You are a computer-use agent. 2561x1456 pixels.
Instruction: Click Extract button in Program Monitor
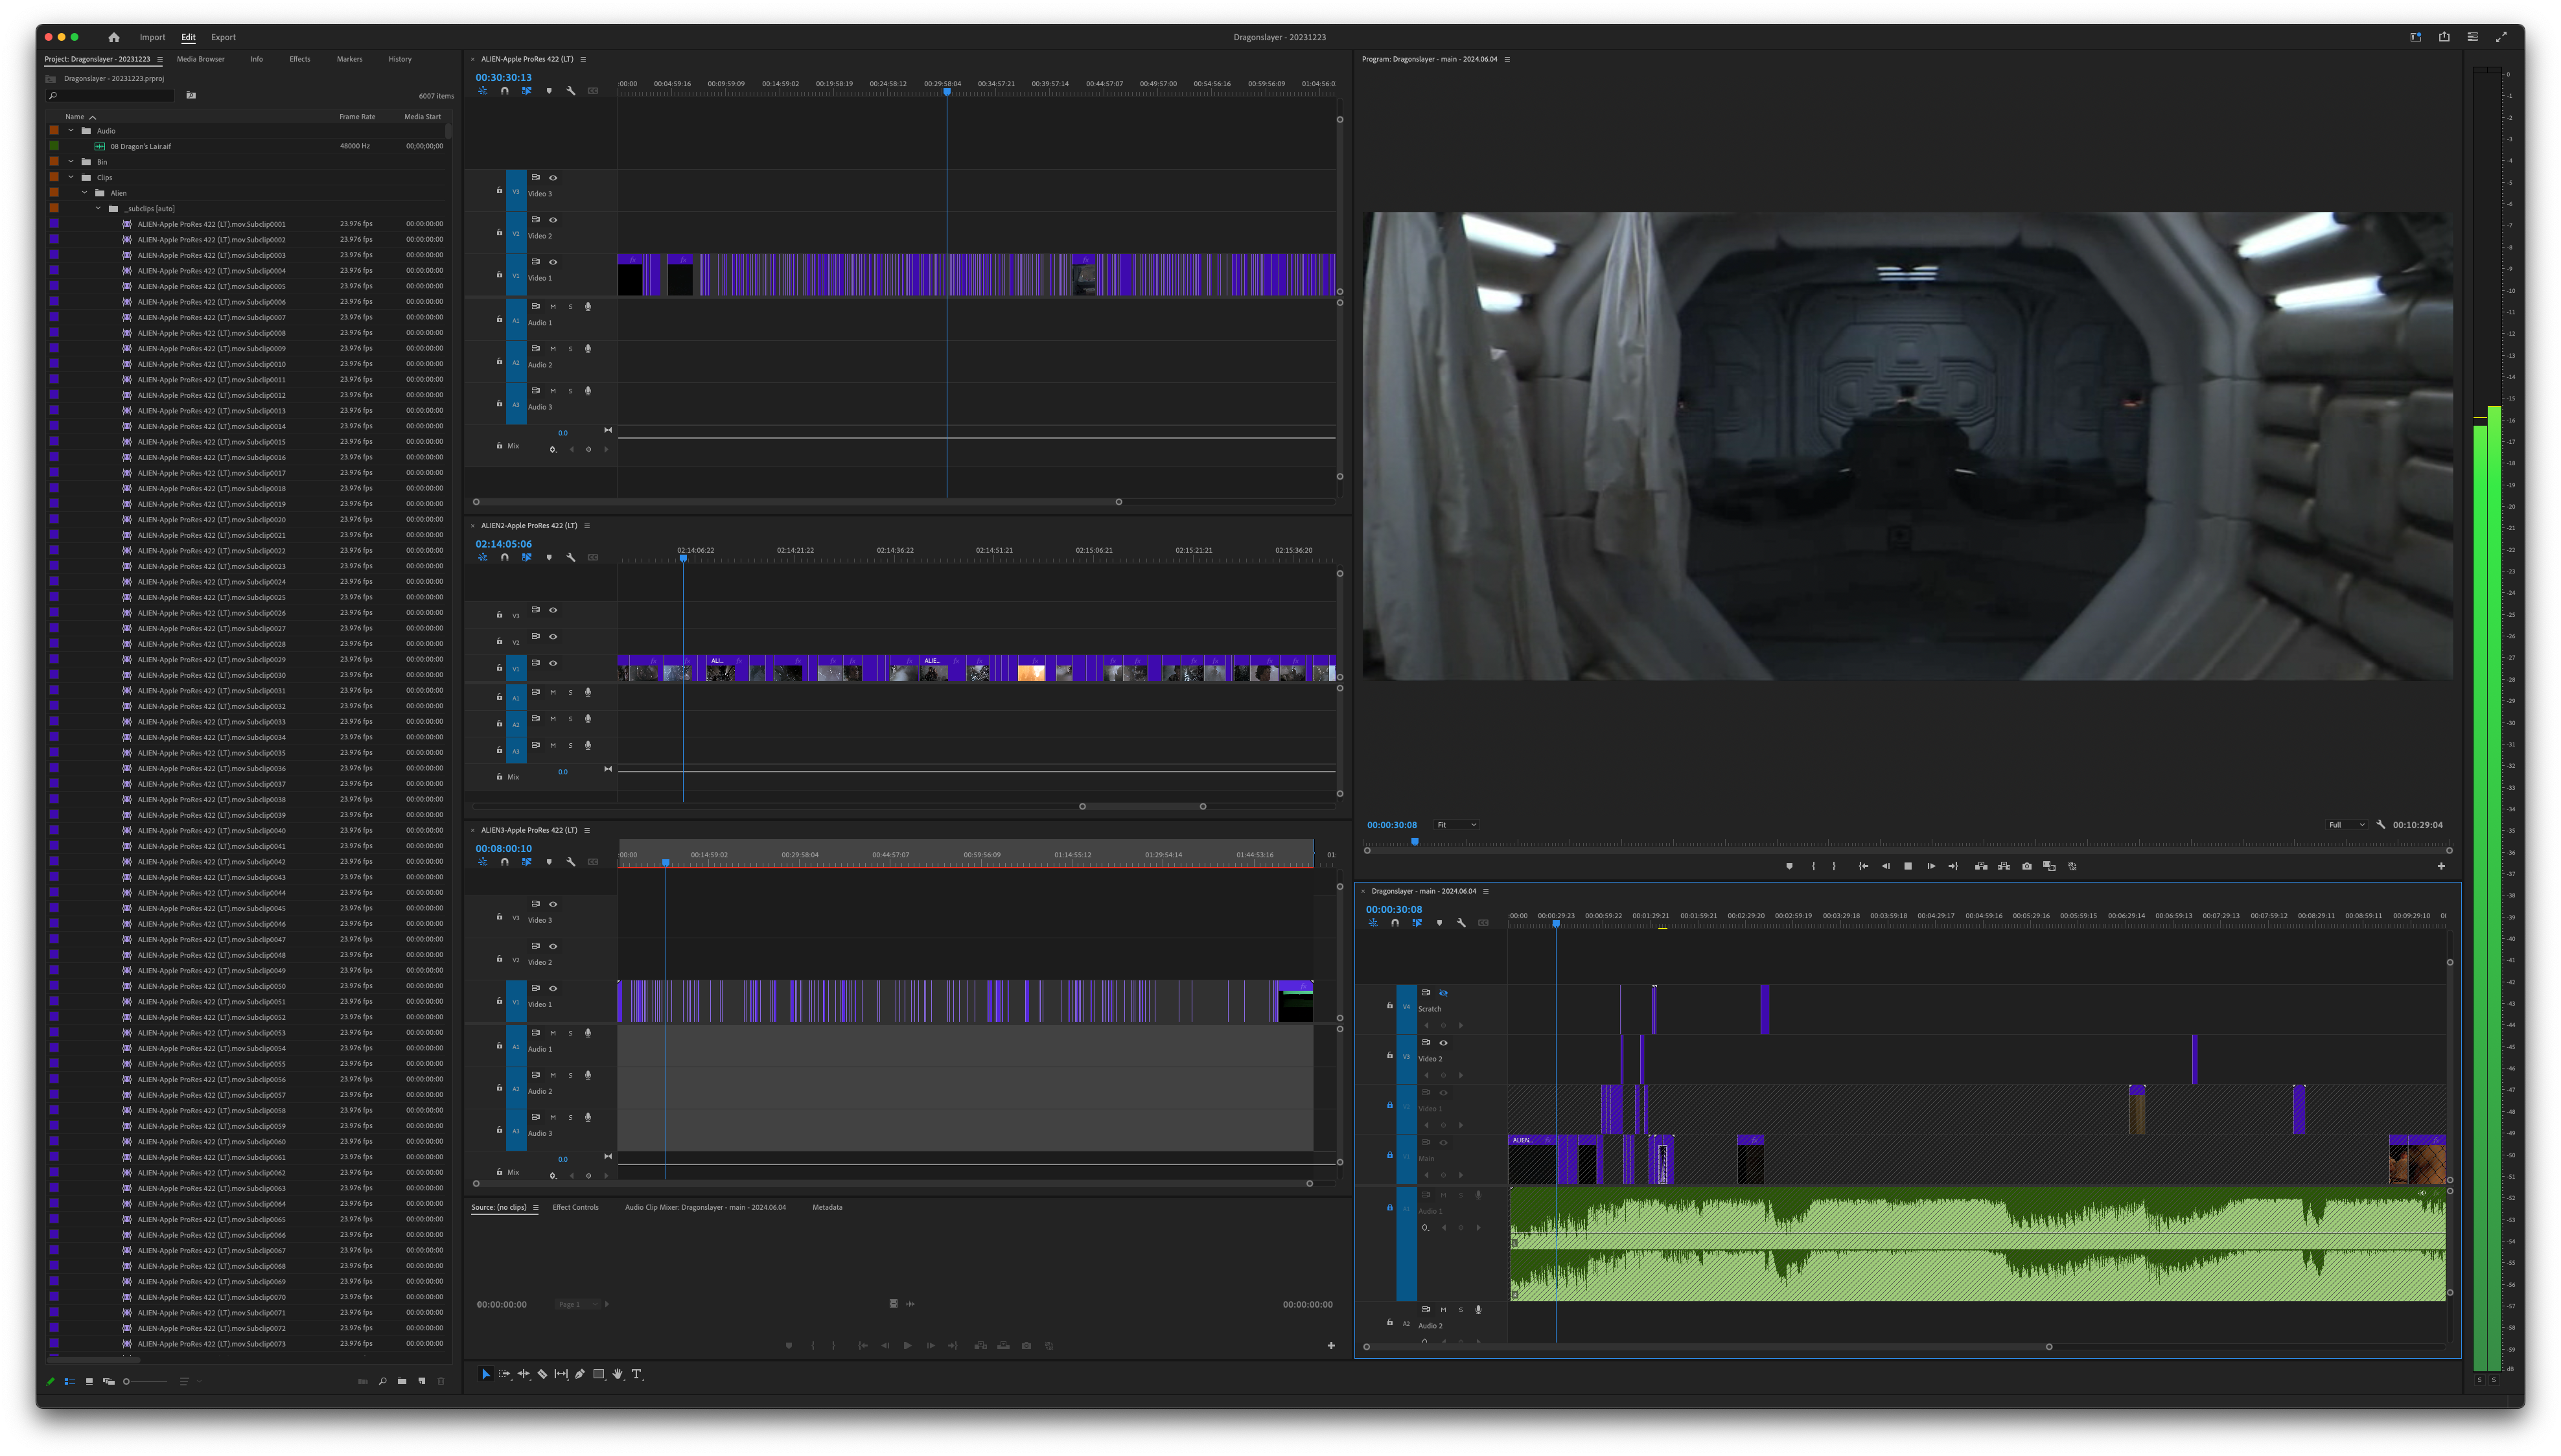pyautogui.click(x=2004, y=866)
